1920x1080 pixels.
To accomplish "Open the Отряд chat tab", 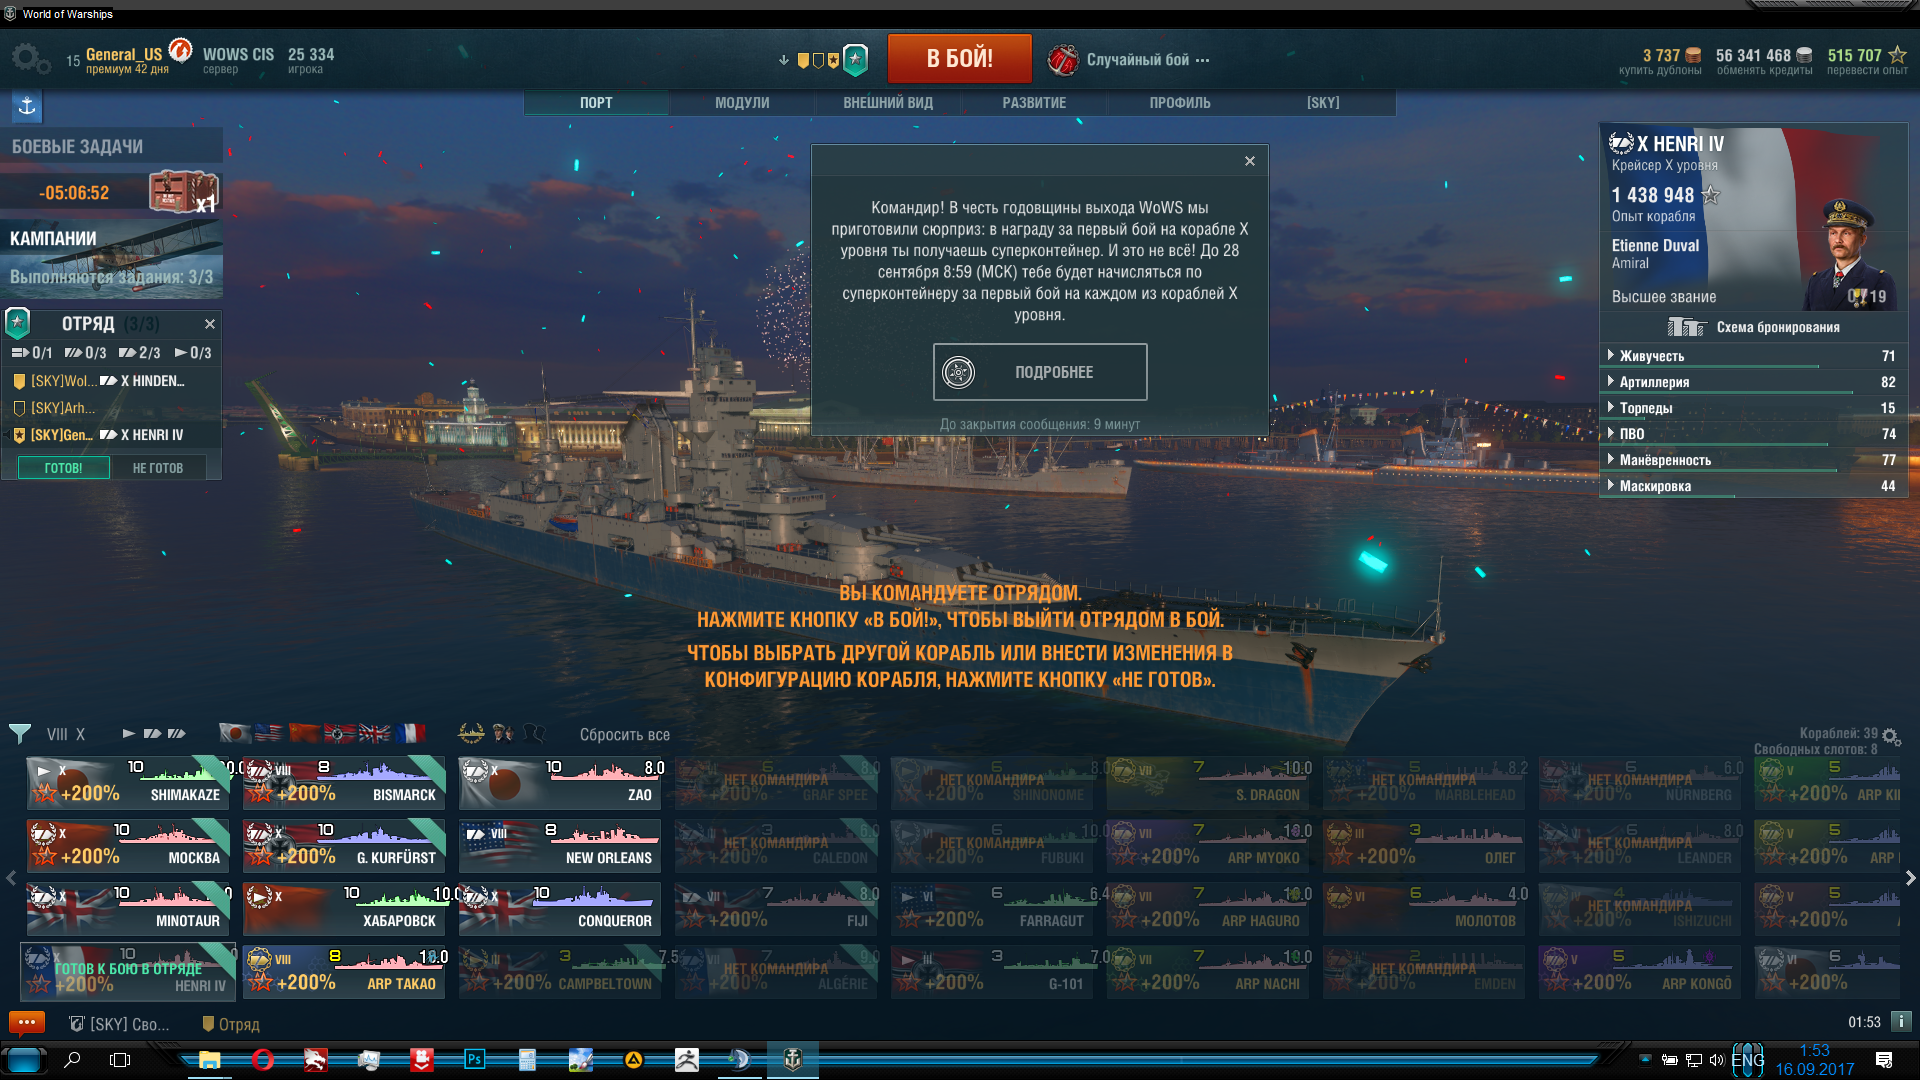I will point(231,1024).
